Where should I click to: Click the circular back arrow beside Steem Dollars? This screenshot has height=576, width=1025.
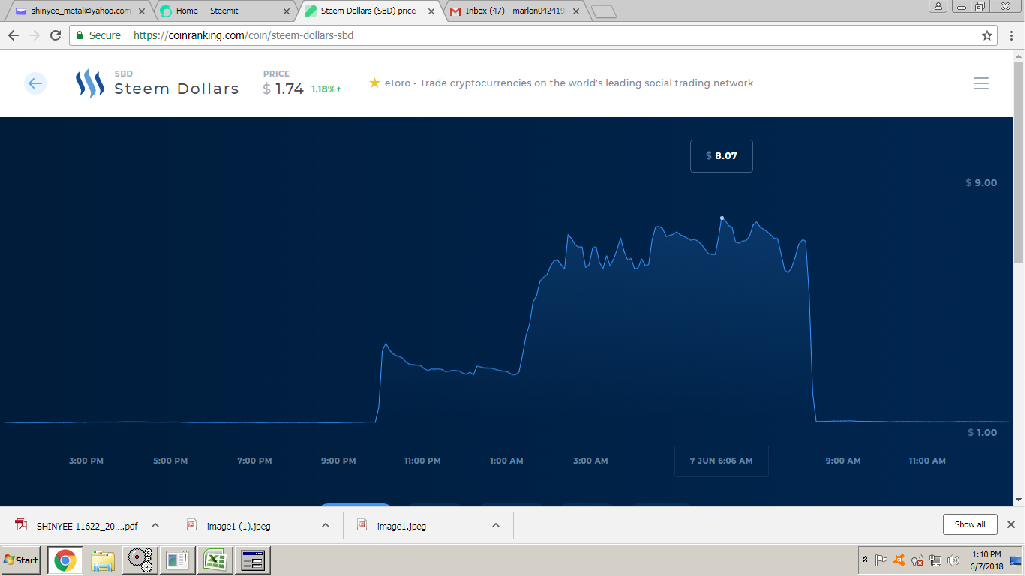(x=35, y=83)
